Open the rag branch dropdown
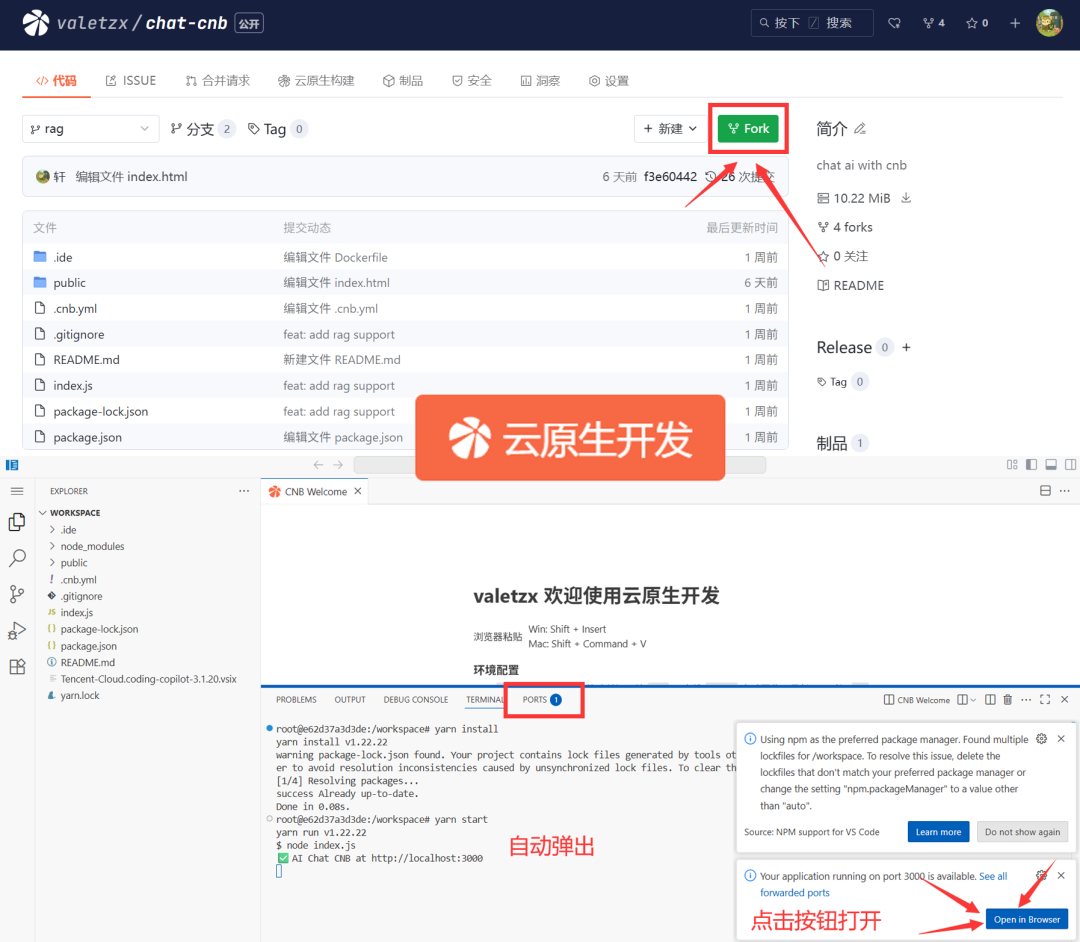This screenshot has width=1080, height=942. [90, 129]
